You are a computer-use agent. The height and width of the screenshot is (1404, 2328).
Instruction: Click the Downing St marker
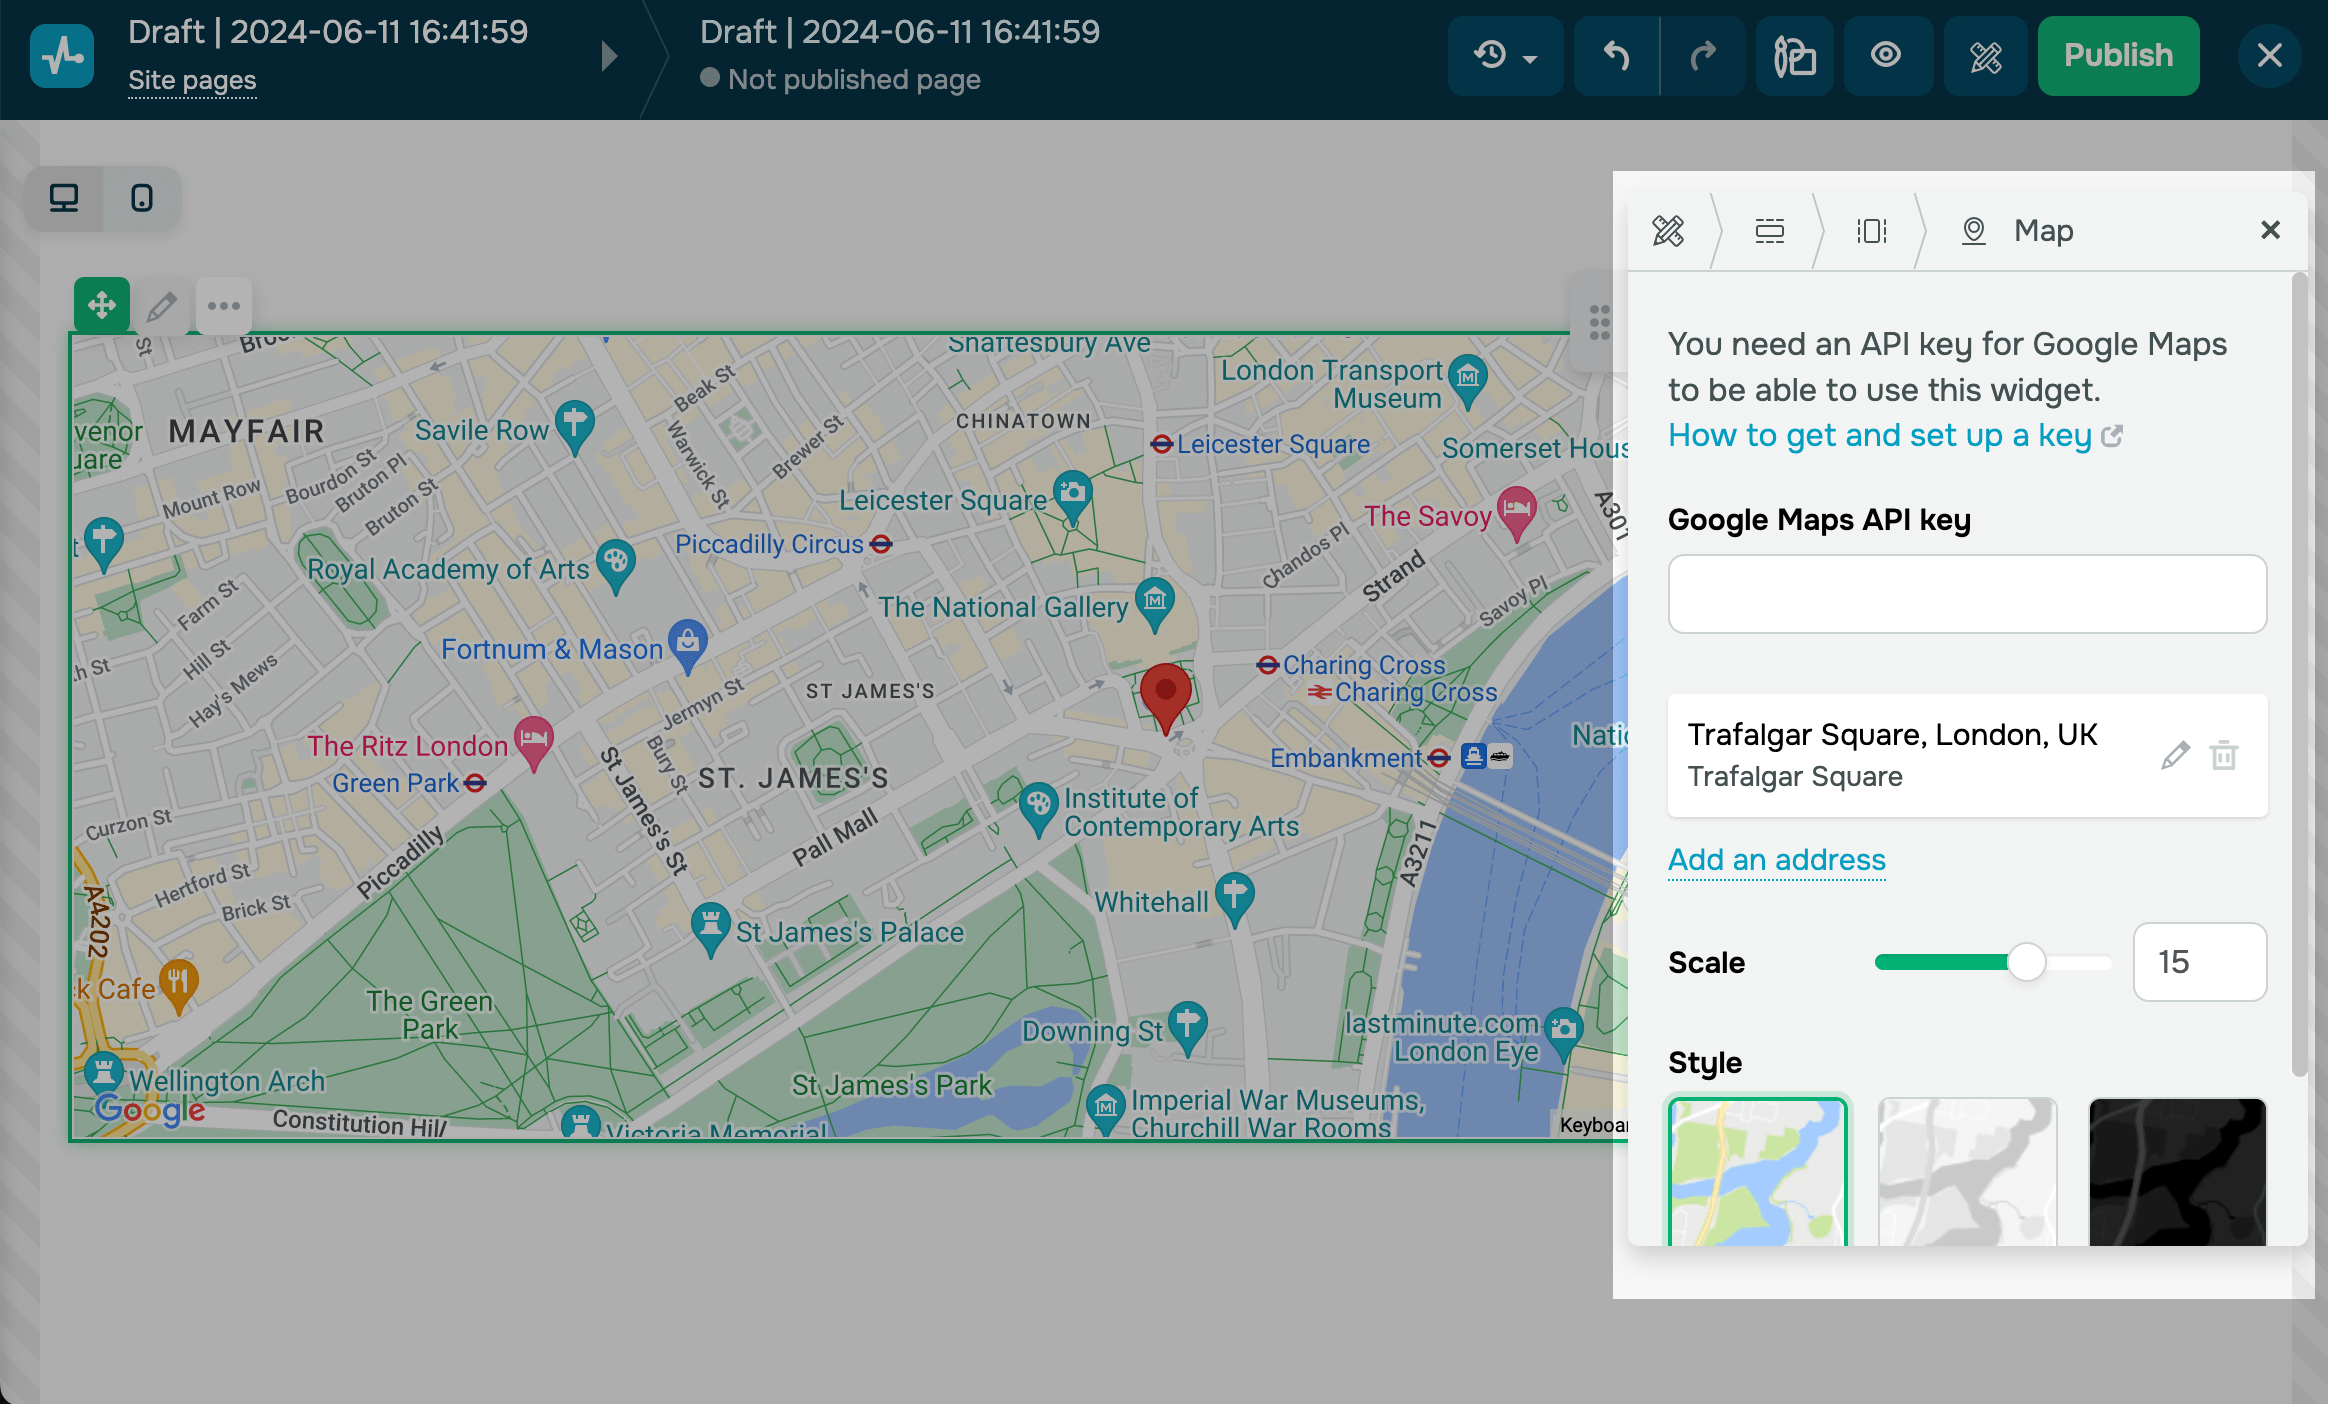(1188, 1029)
